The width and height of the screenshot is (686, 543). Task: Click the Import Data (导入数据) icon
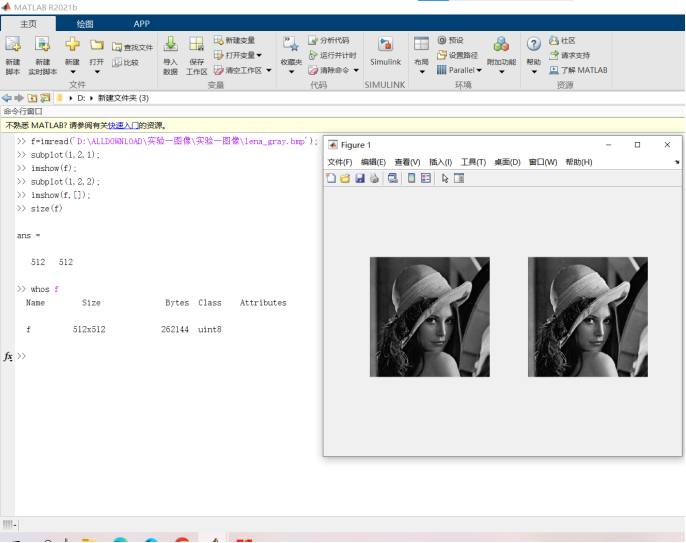(x=171, y=44)
